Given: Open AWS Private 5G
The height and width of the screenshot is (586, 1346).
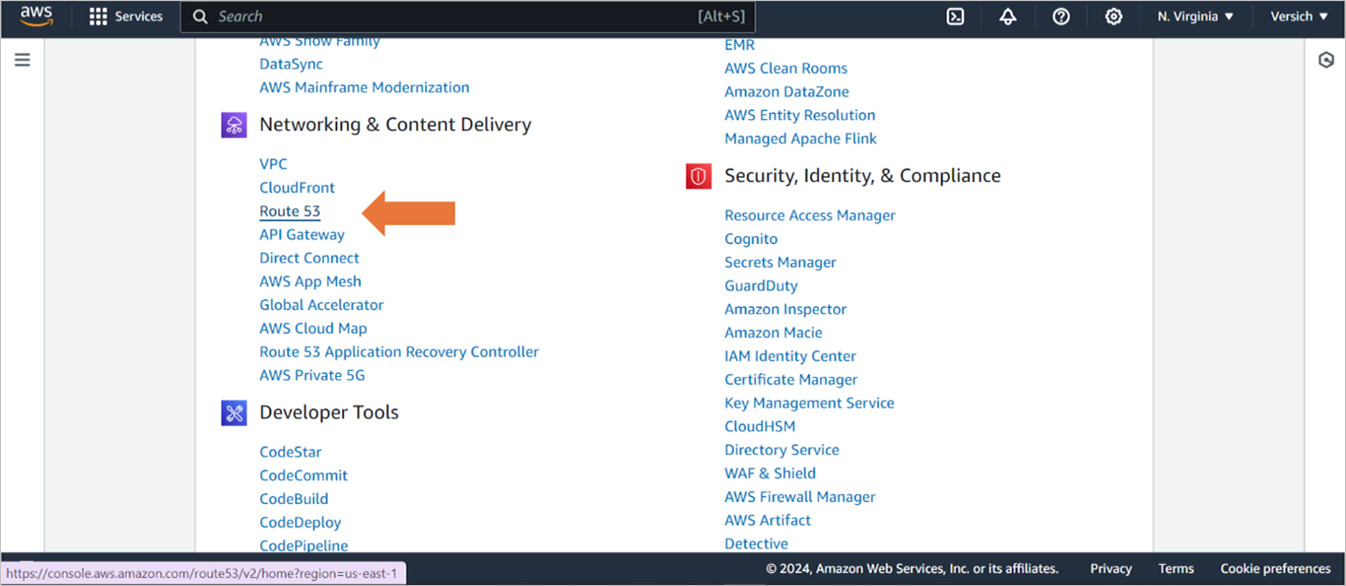Looking at the screenshot, I should (x=312, y=376).
